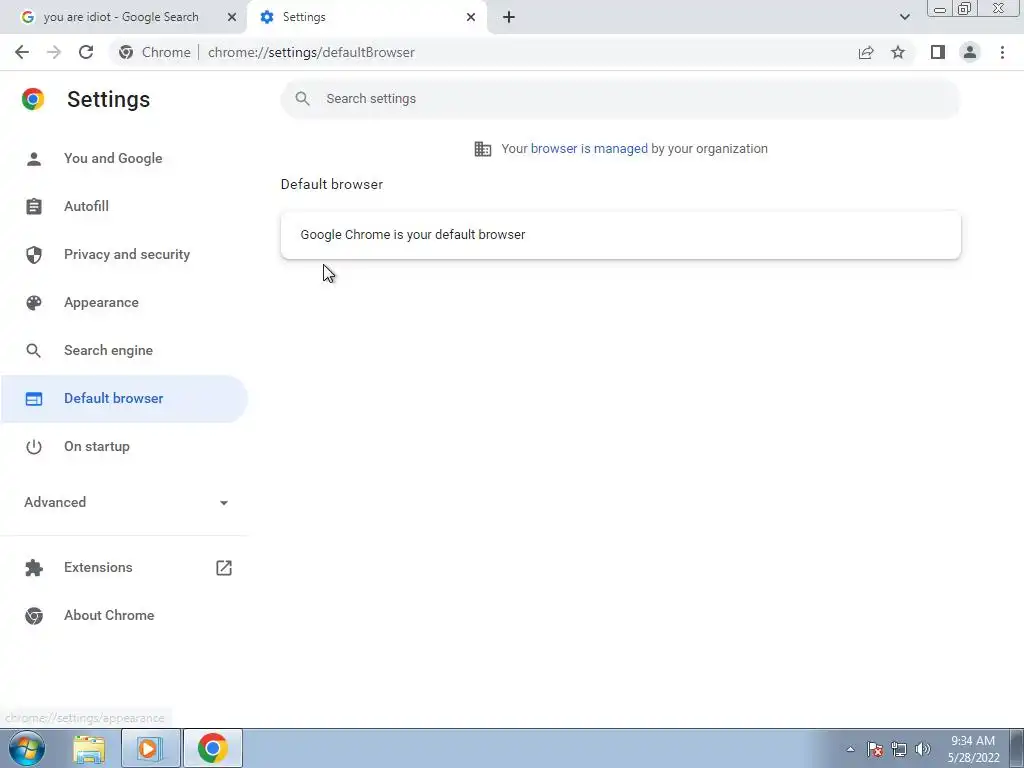Open Windows Explorer from the taskbar
Screen dimensions: 1024x768
(x=89, y=748)
